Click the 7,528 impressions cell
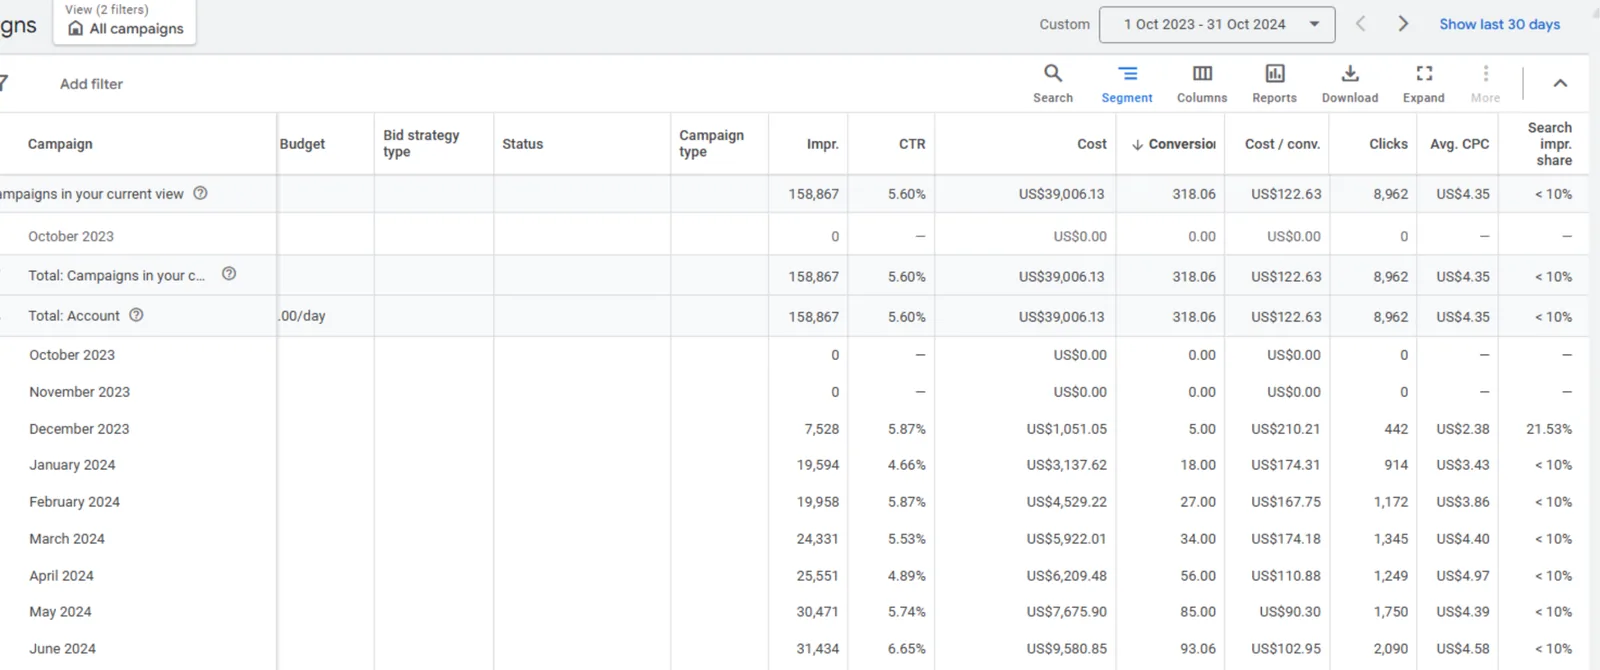Viewport: 1600px width, 670px height. pyautogui.click(x=822, y=429)
